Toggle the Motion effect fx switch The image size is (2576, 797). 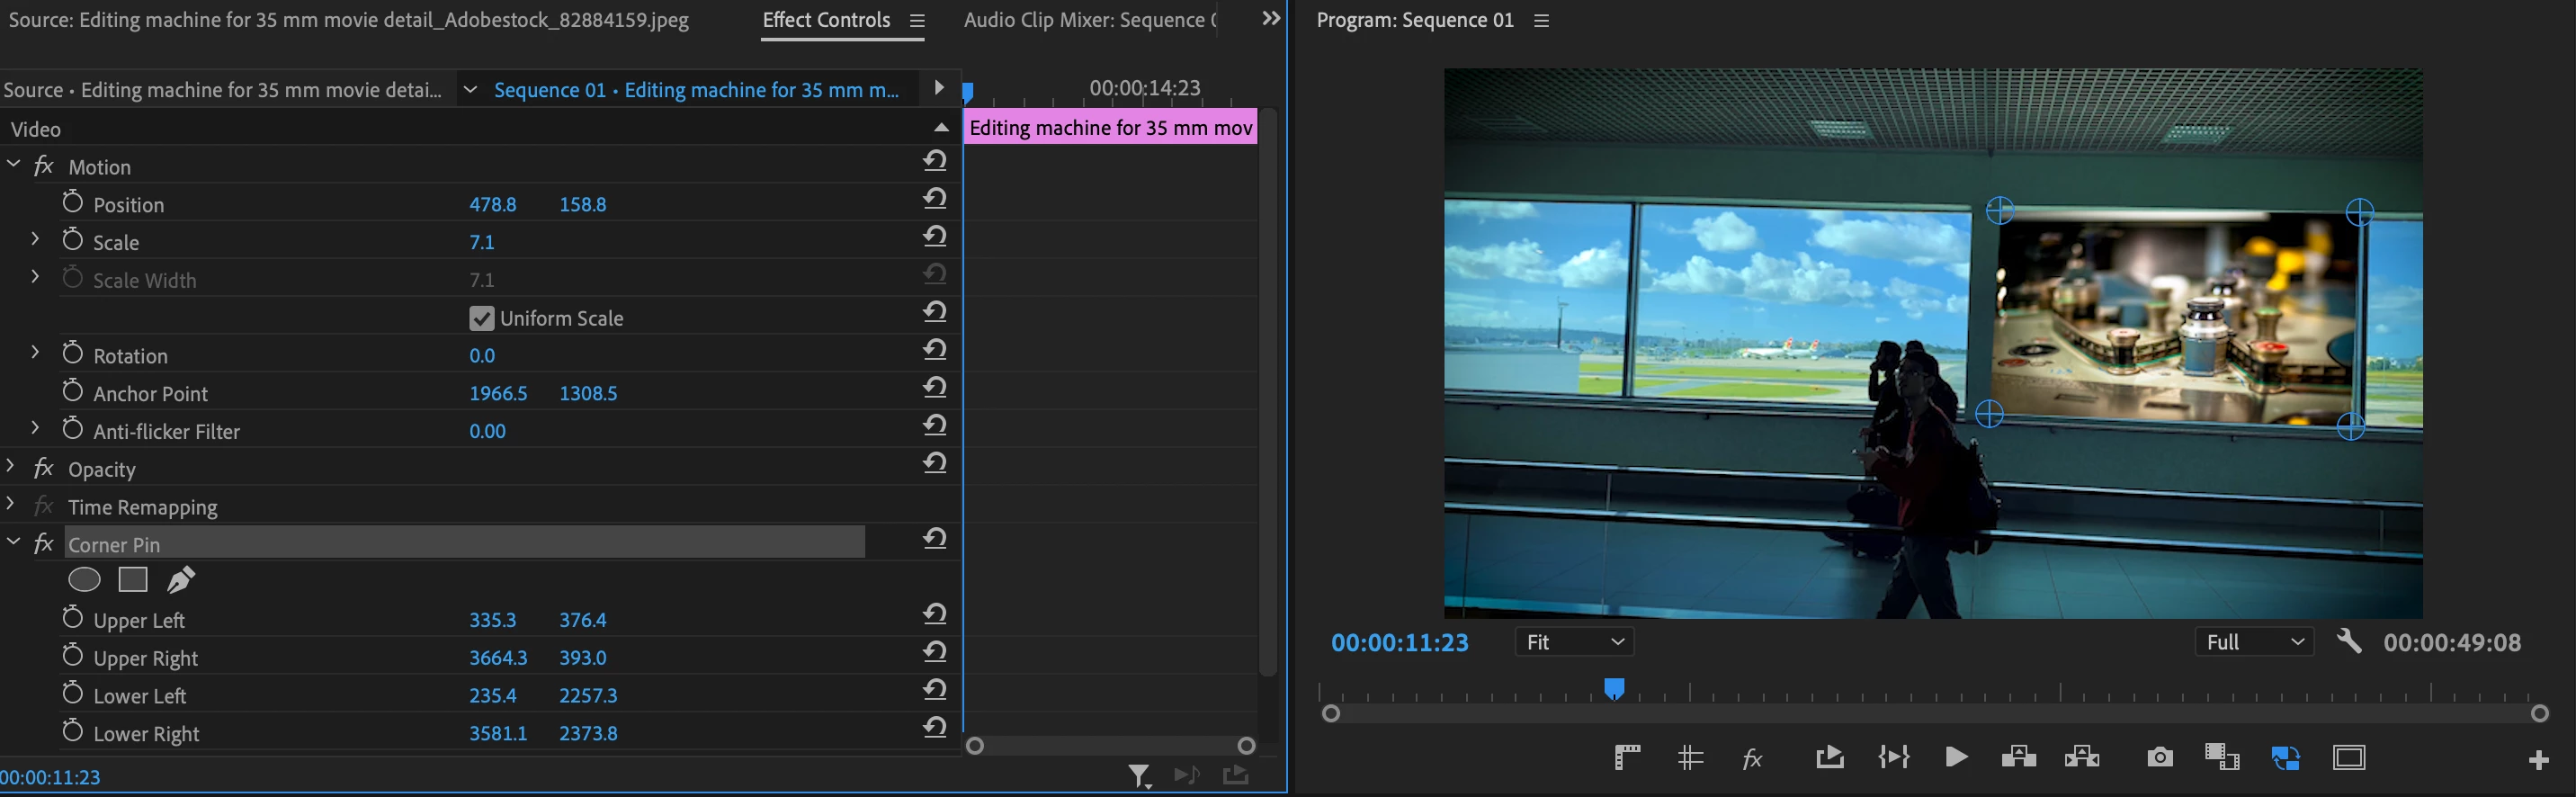pyautogui.click(x=43, y=165)
